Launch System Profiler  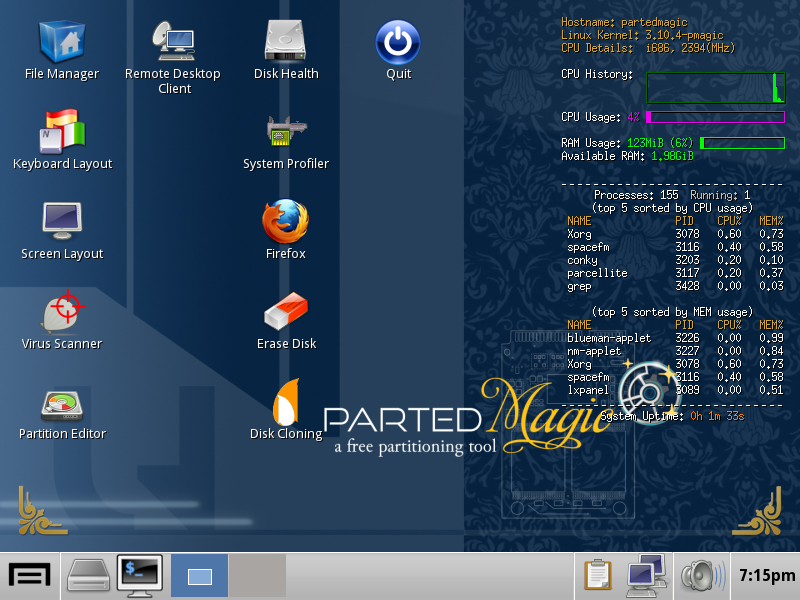coord(286,131)
